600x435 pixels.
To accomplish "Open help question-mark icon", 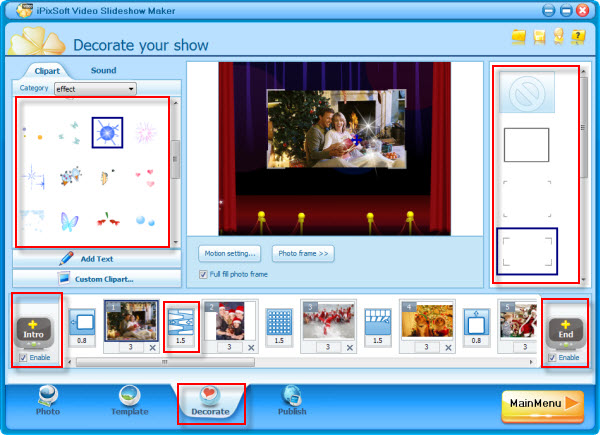I will pyautogui.click(x=578, y=37).
